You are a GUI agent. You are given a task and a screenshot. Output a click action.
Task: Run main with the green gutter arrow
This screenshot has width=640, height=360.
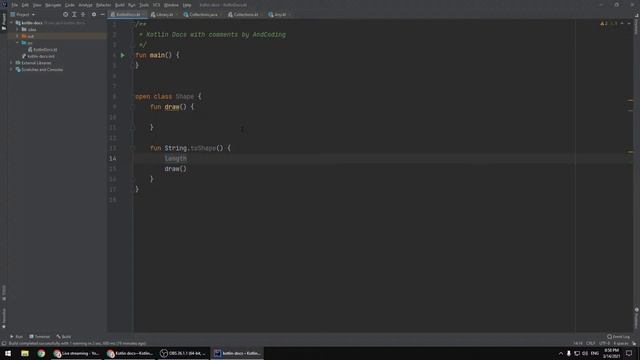pos(122,55)
